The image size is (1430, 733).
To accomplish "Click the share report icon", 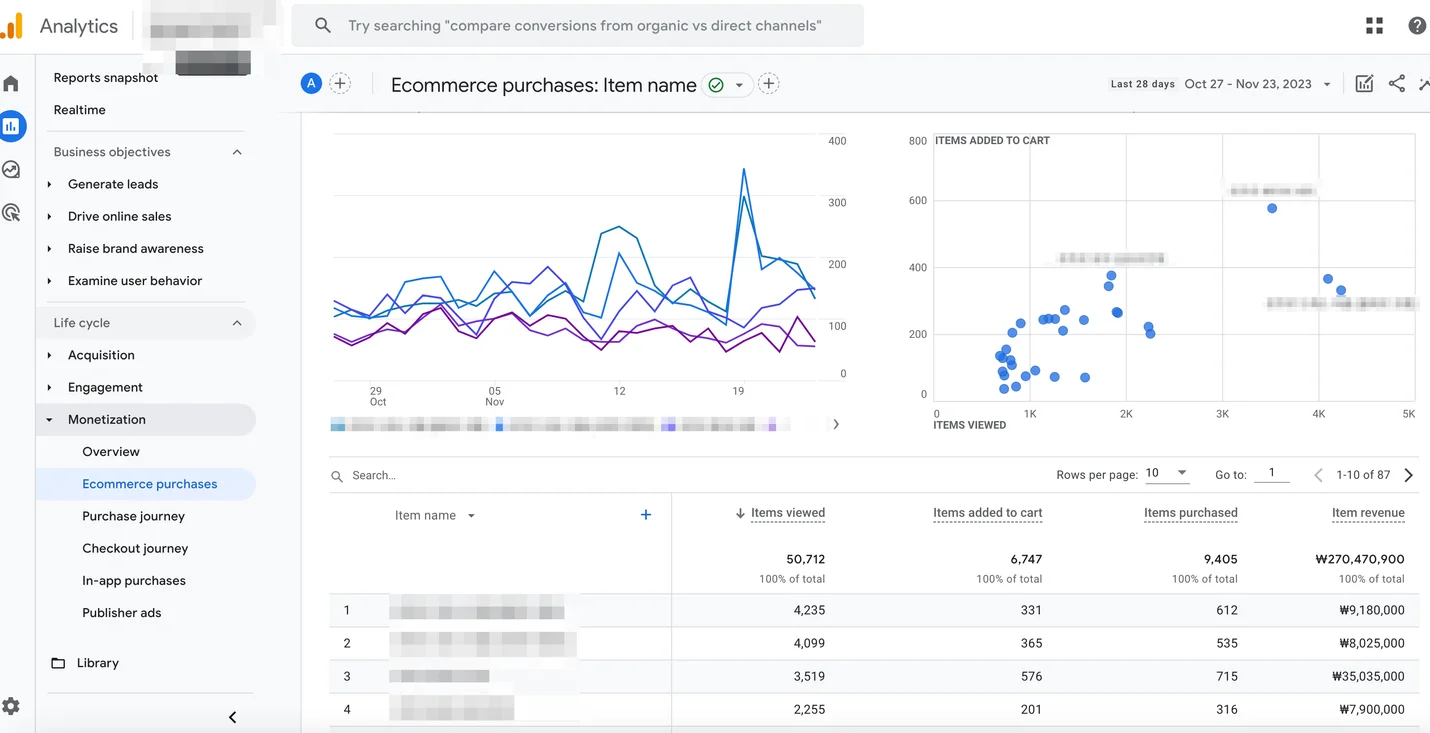I will pyautogui.click(x=1396, y=84).
